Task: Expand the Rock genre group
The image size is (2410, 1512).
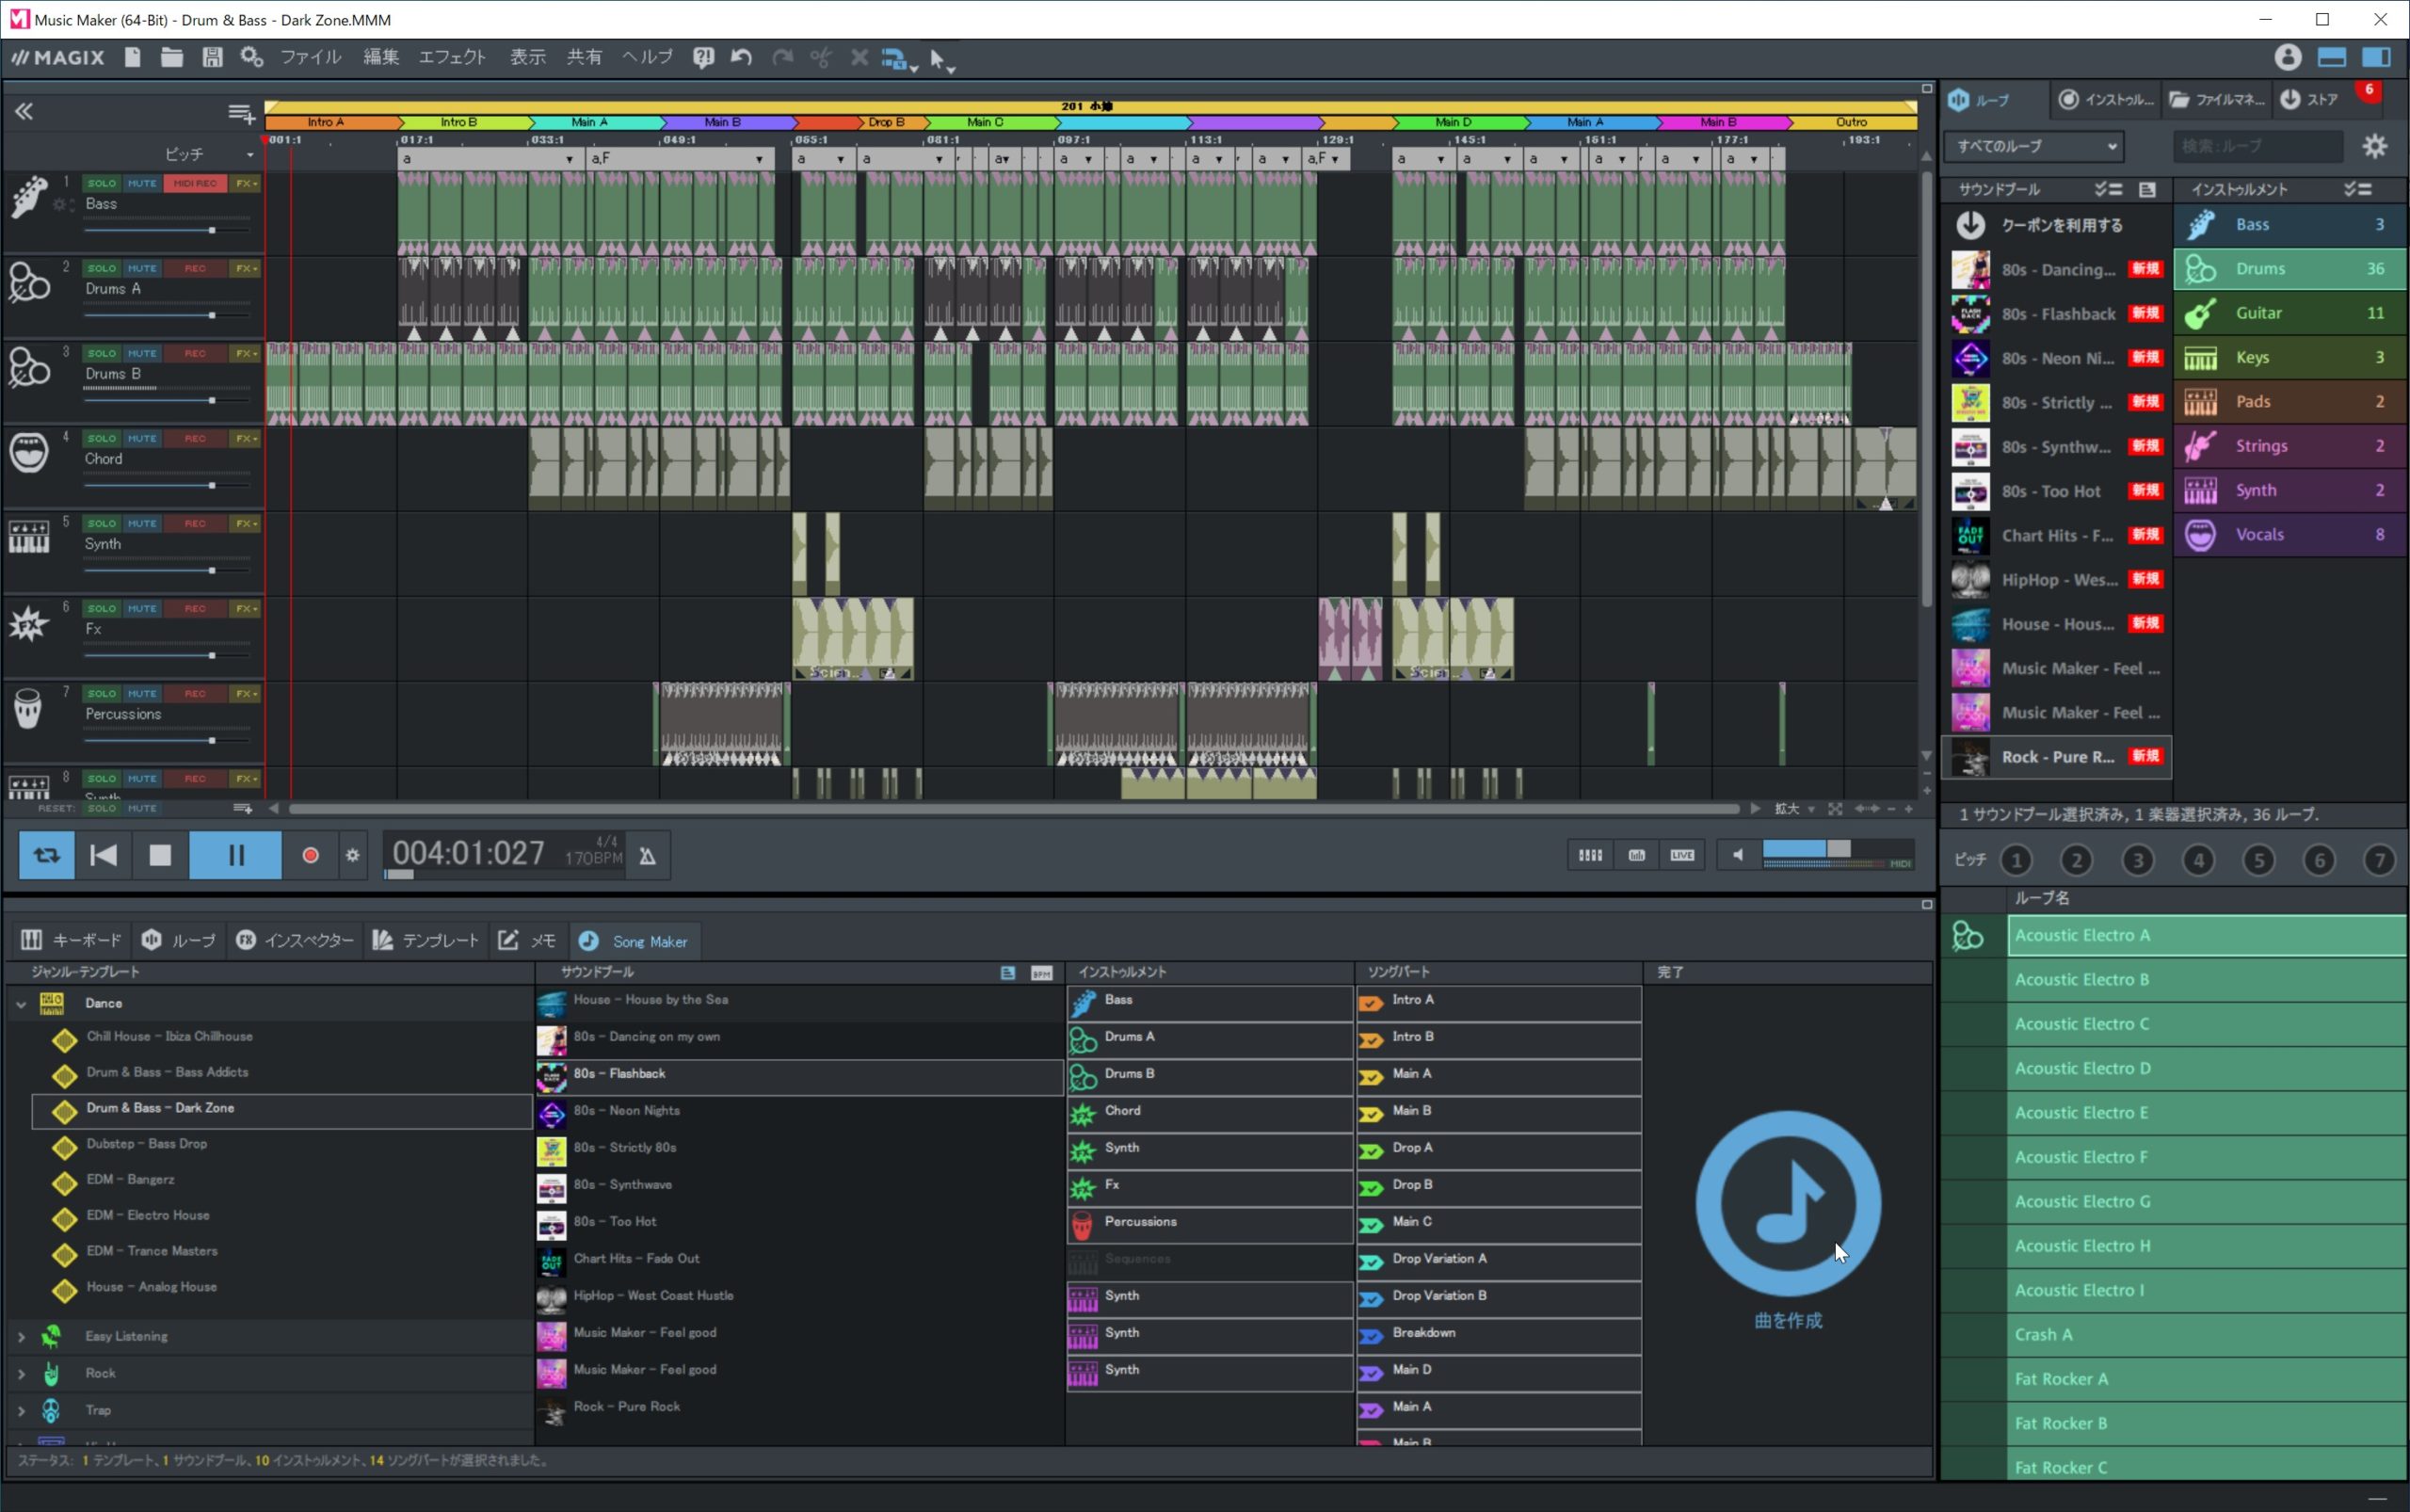Action: click(x=21, y=1373)
